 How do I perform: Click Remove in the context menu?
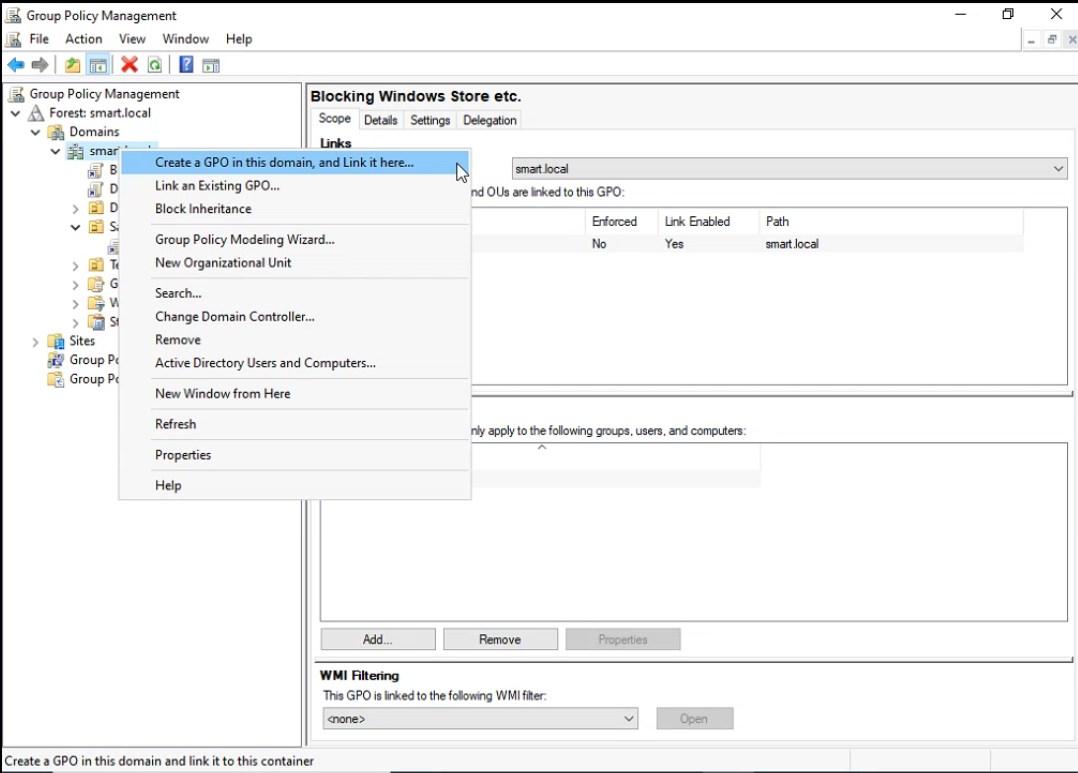pyautogui.click(x=295, y=340)
